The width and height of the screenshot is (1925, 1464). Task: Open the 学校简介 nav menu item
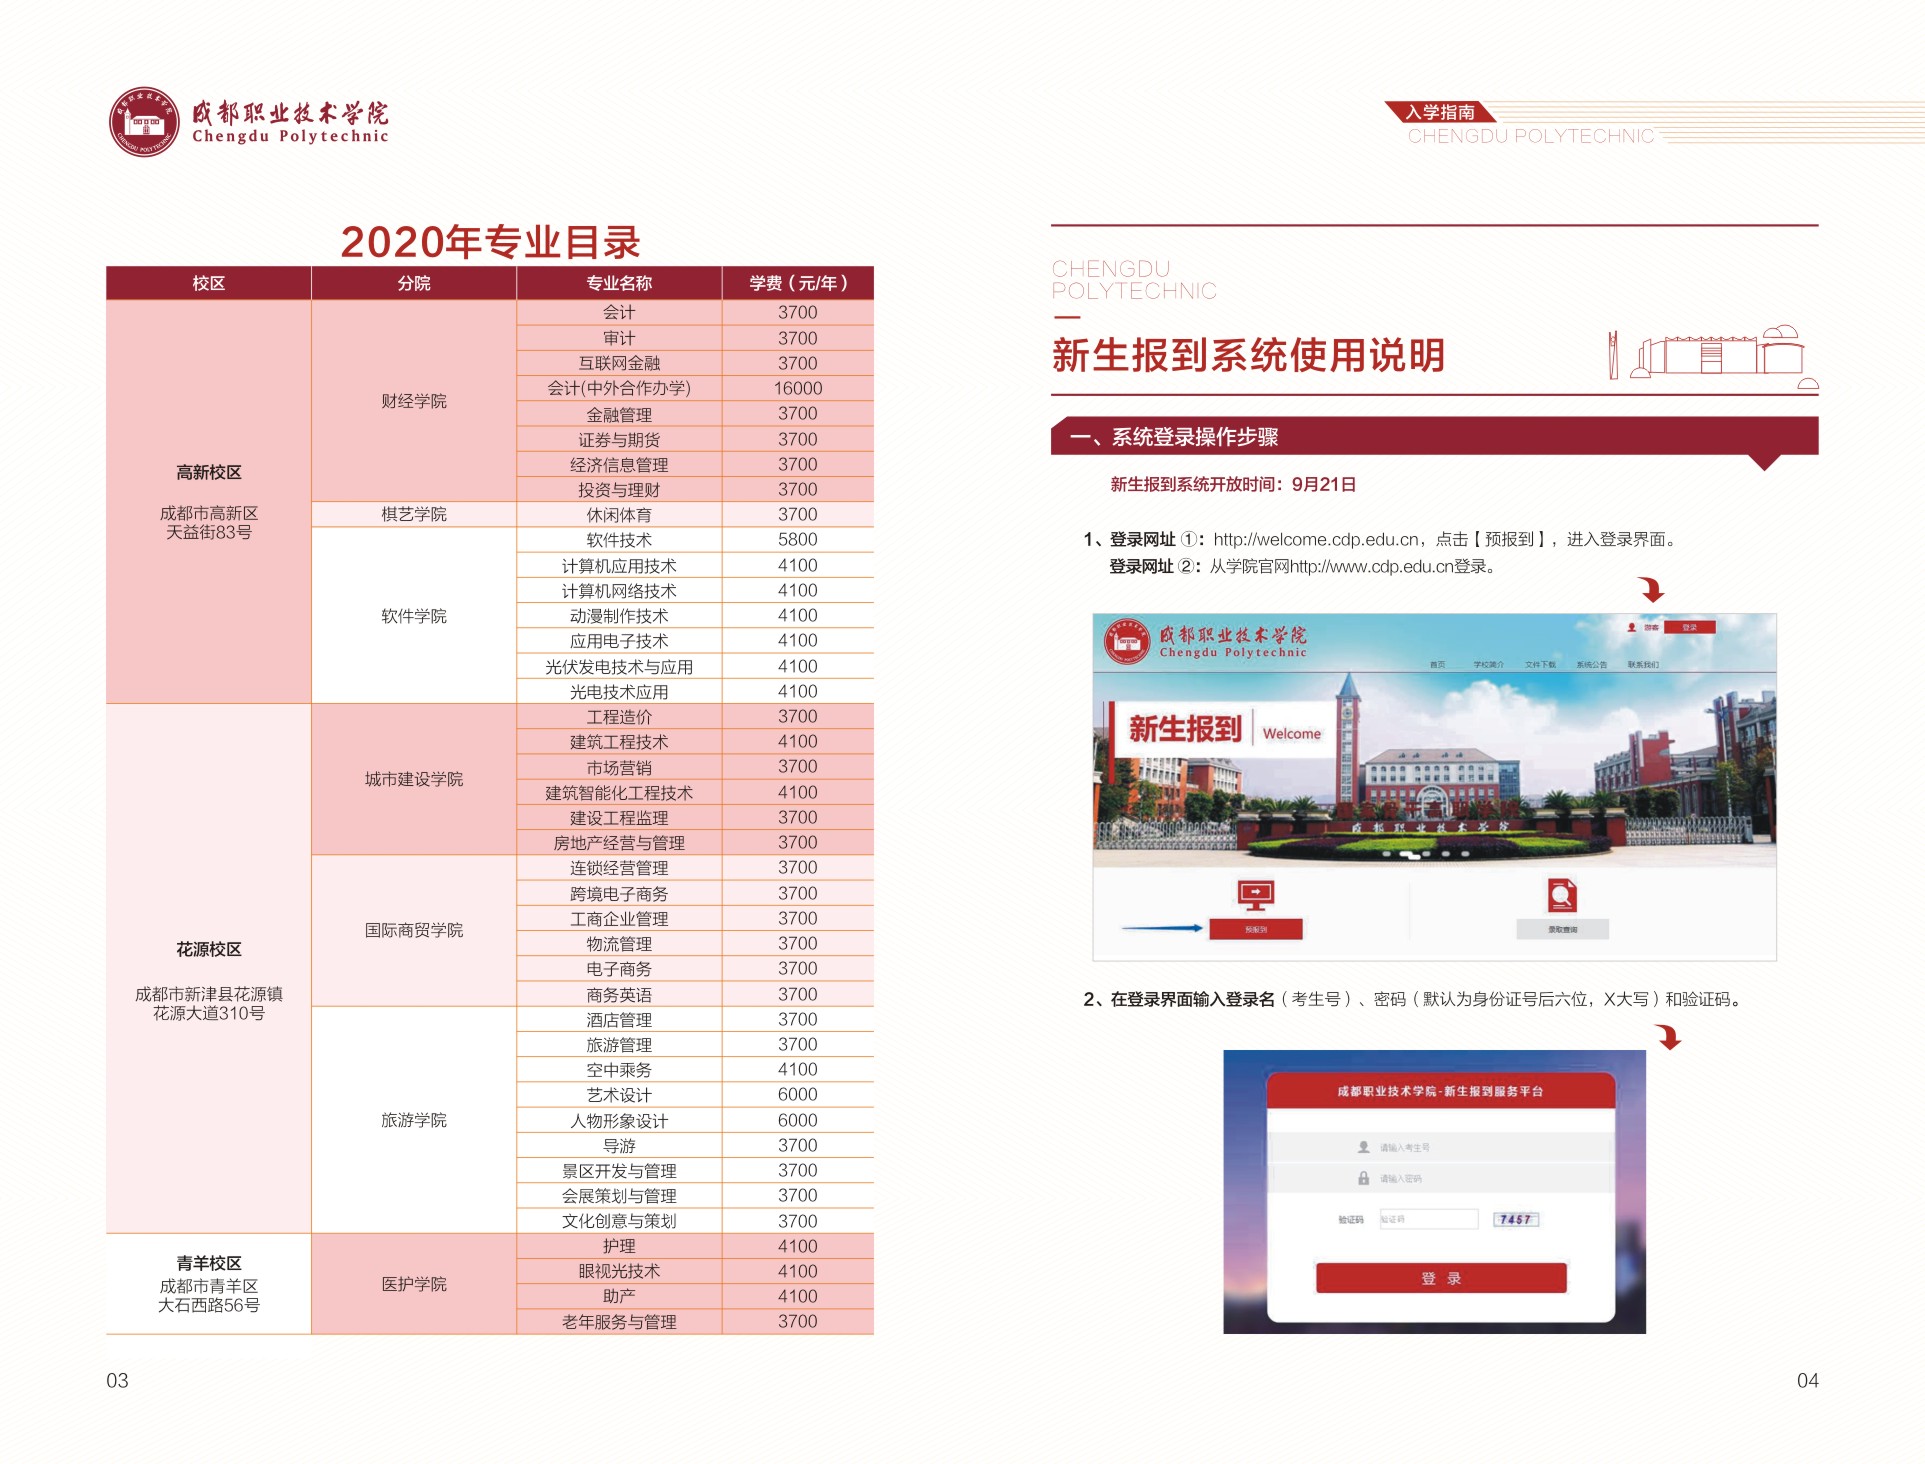pos(1488,664)
